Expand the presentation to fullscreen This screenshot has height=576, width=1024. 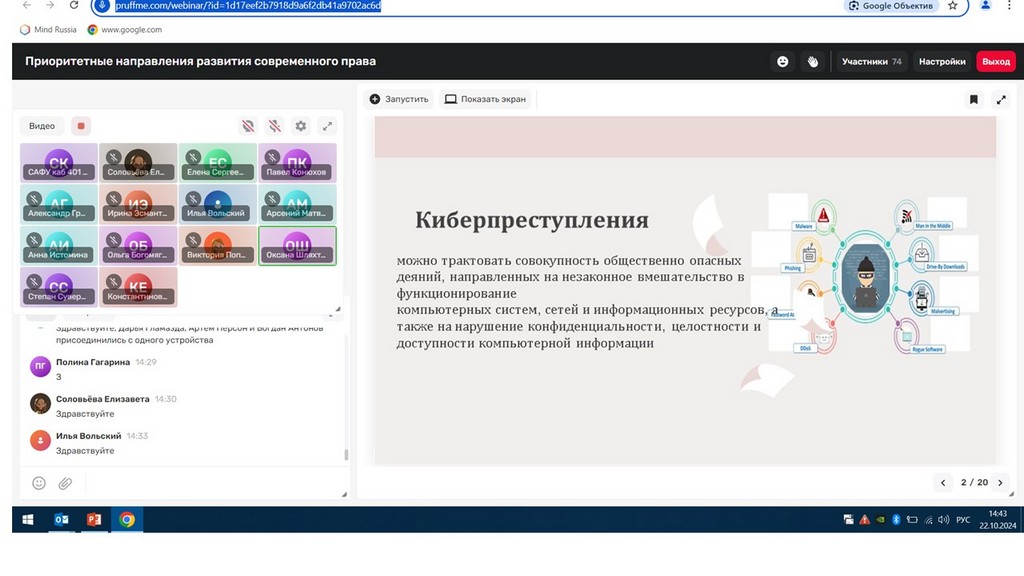(1001, 99)
